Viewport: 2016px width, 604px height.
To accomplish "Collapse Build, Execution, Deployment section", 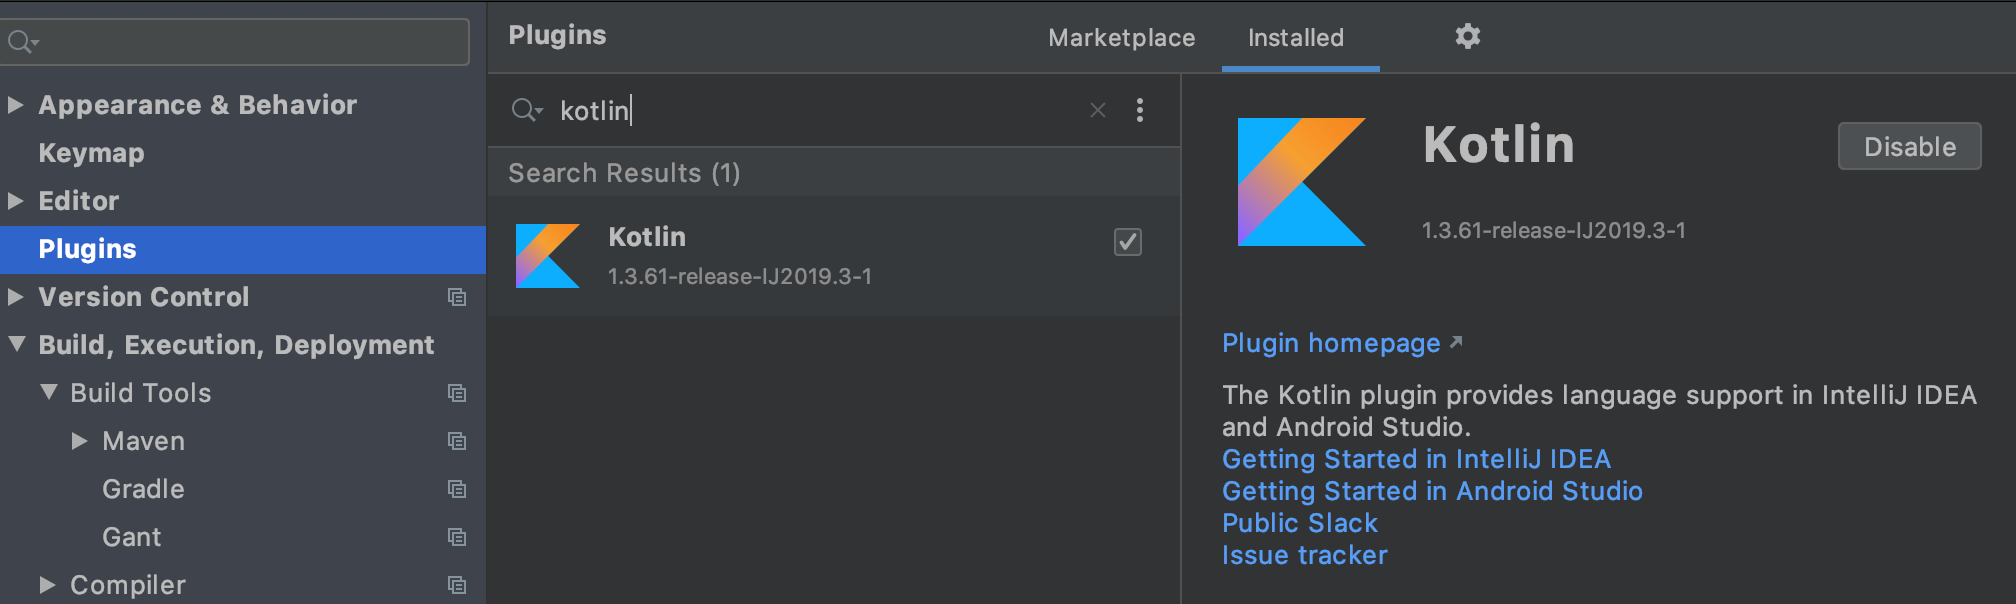I will click(16, 345).
